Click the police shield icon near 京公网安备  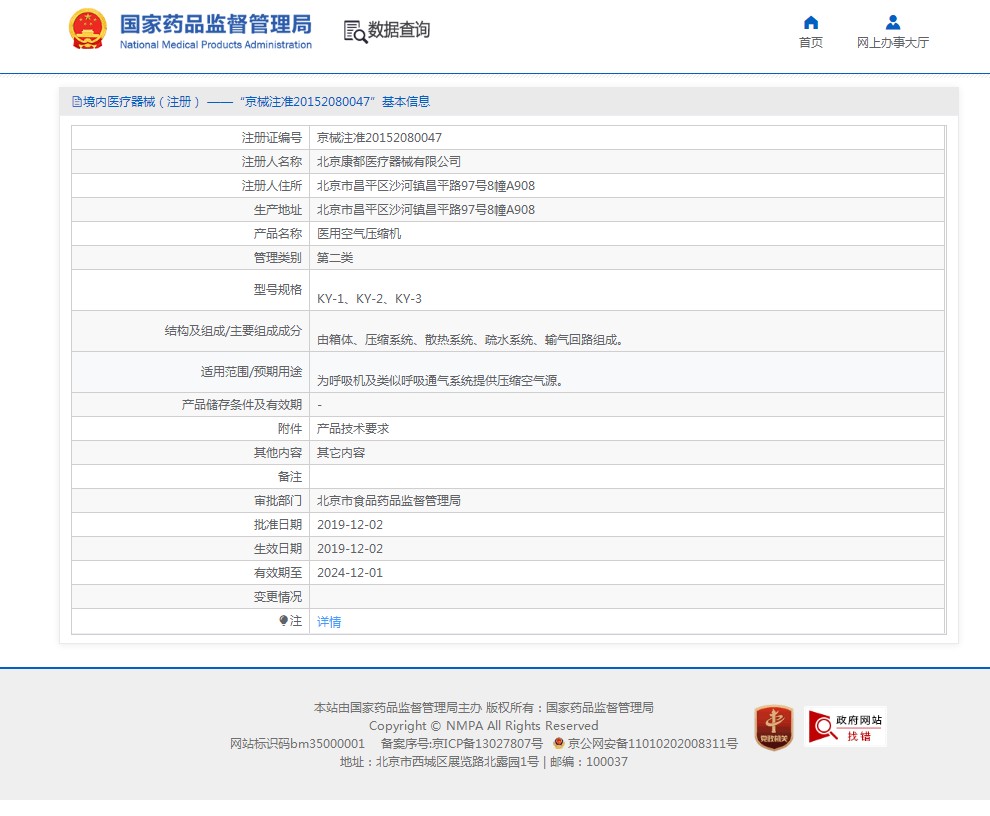[x=558, y=743]
